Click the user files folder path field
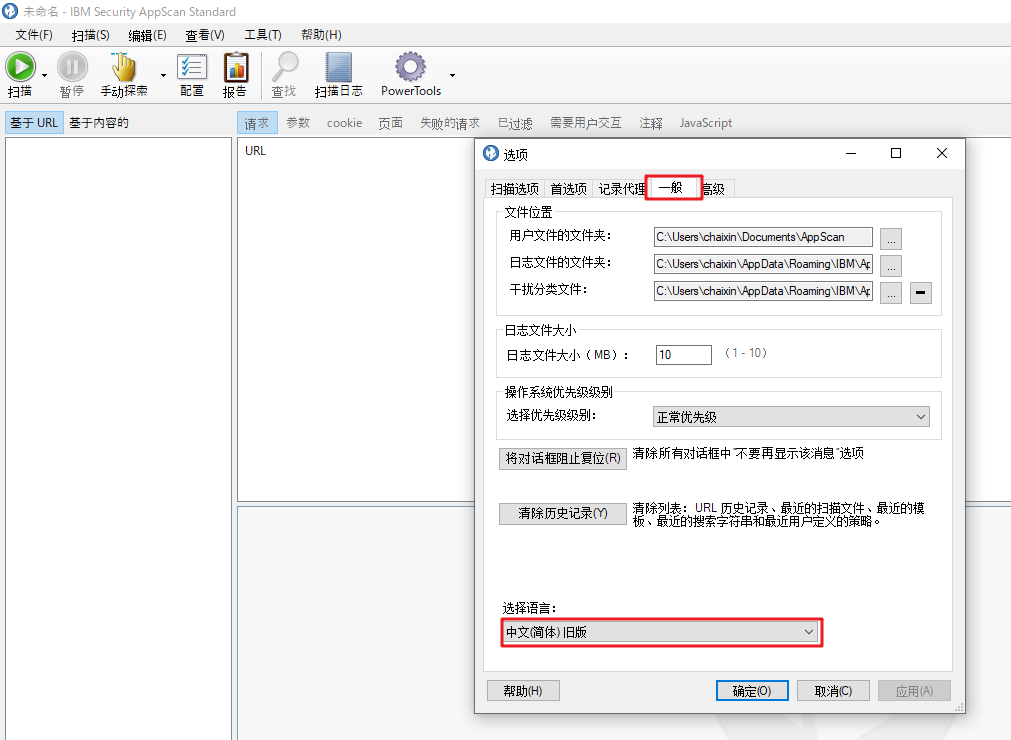1011x740 pixels. (763, 237)
